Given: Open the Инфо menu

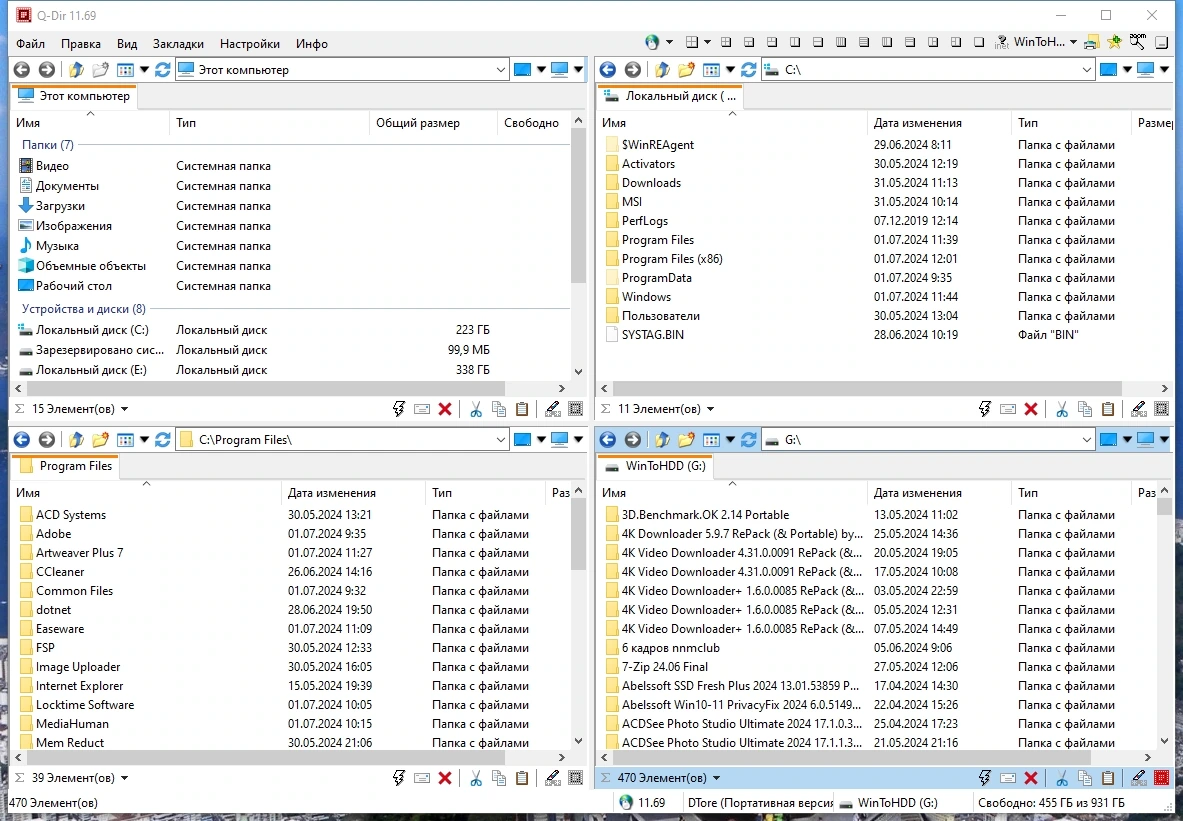Looking at the screenshot, I should (x=312, y=44).
